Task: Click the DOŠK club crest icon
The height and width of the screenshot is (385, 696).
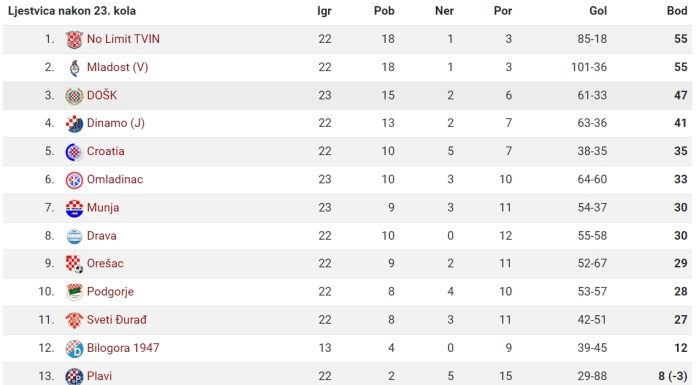Action: (74, 96)
